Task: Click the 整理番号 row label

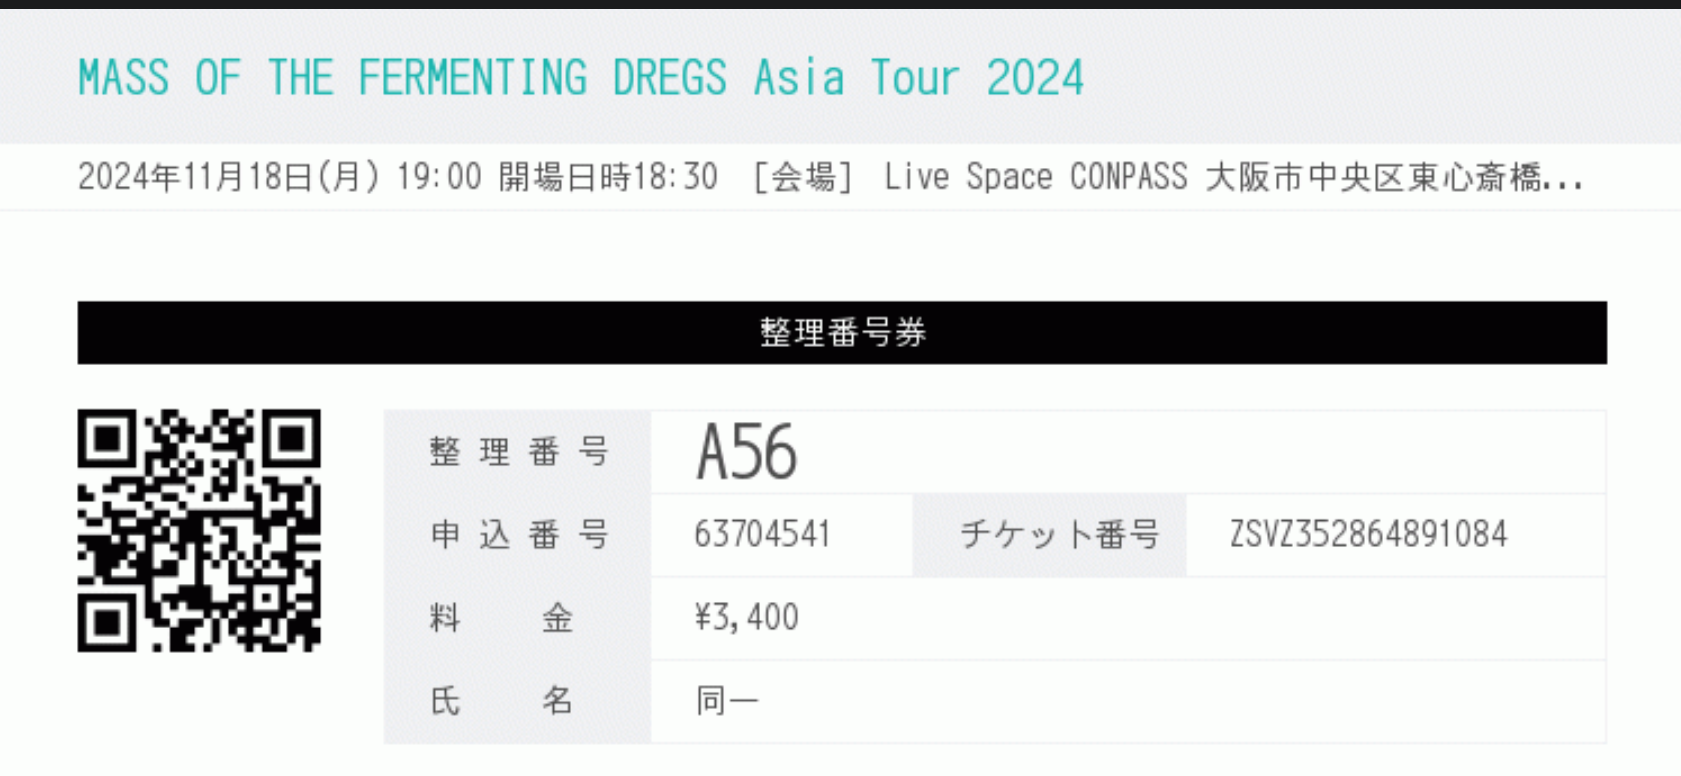Action: (518, 452)
